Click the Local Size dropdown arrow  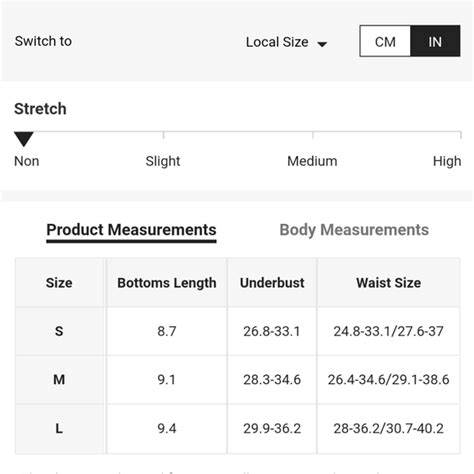322,44
